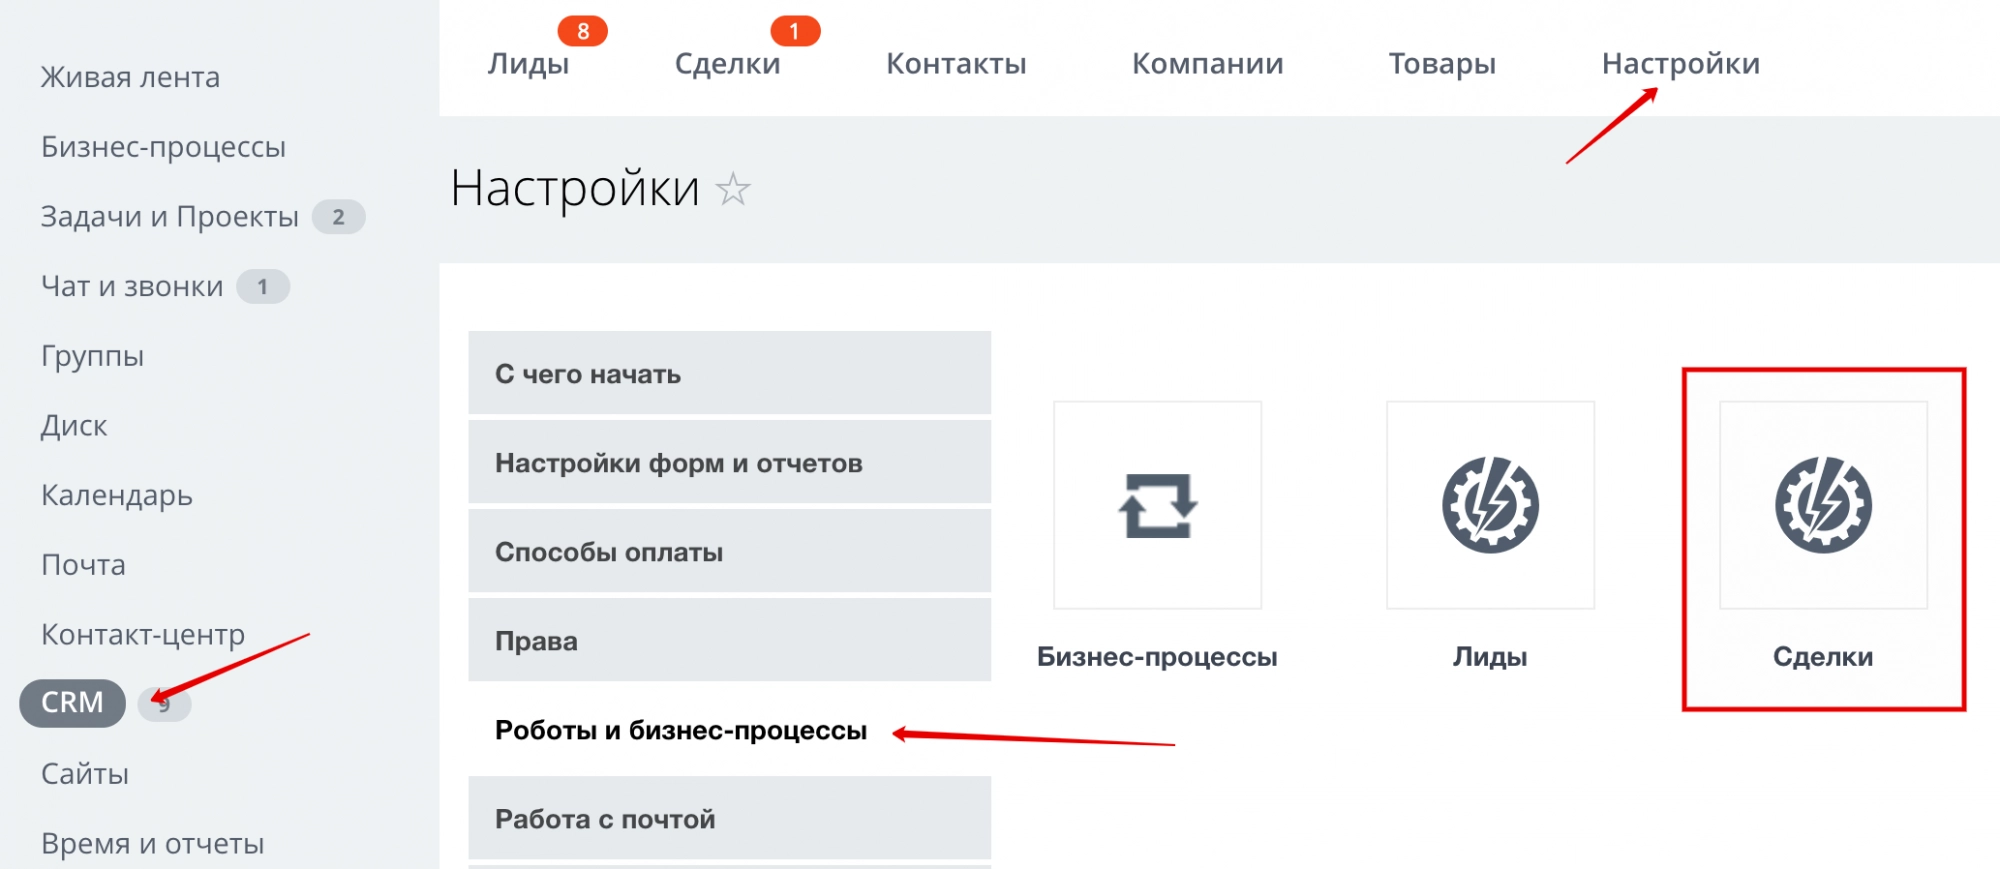Select the Настройки tab in the top menu

(x=1680, y=64)
